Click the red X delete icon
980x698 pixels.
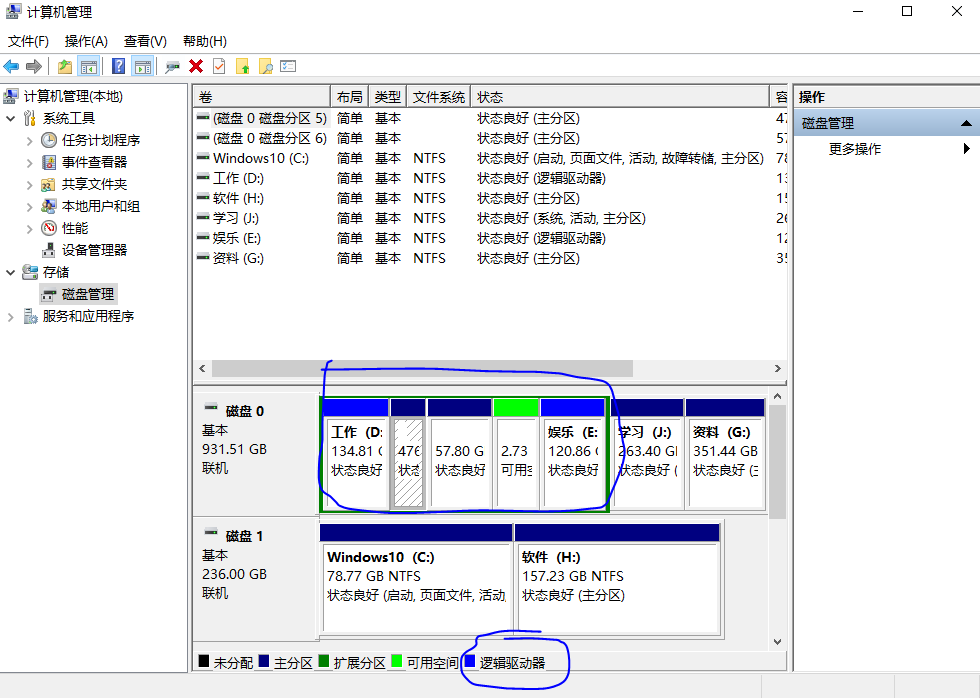[x=196, y=66]
